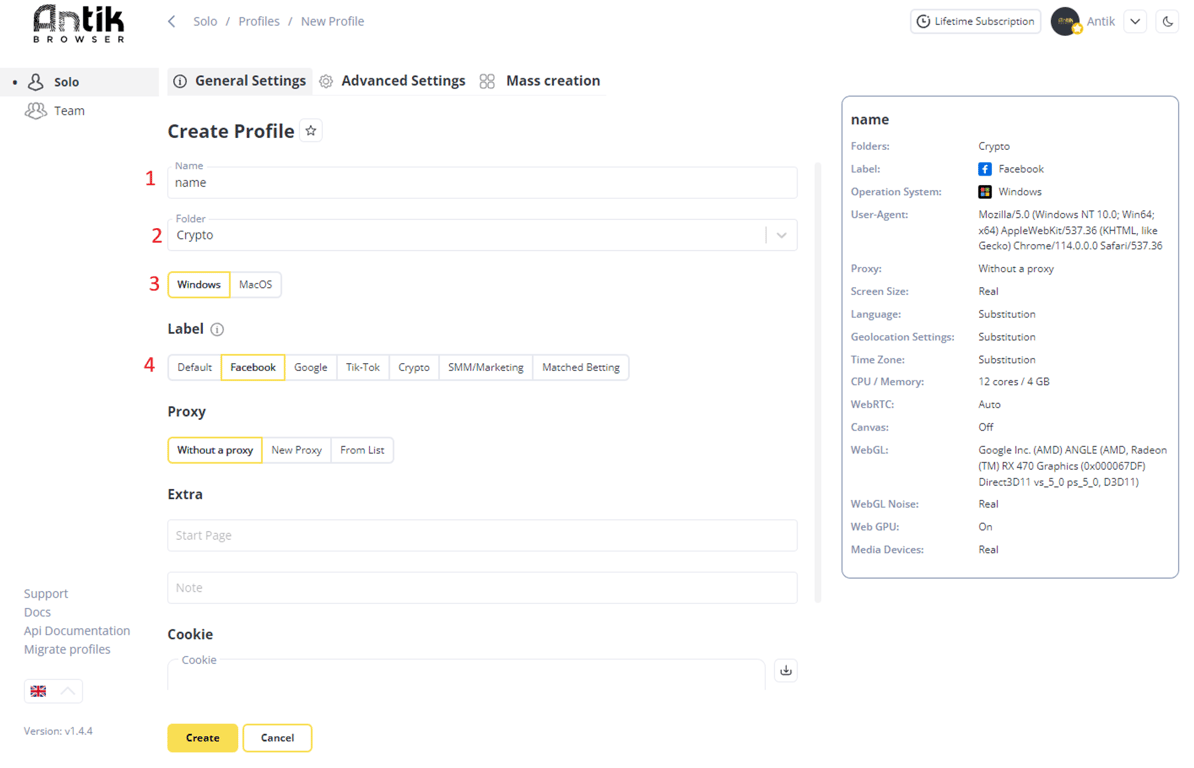1194x768 pixels.
Task: Open Solo section in sidebar
Action: coord(79,82)
